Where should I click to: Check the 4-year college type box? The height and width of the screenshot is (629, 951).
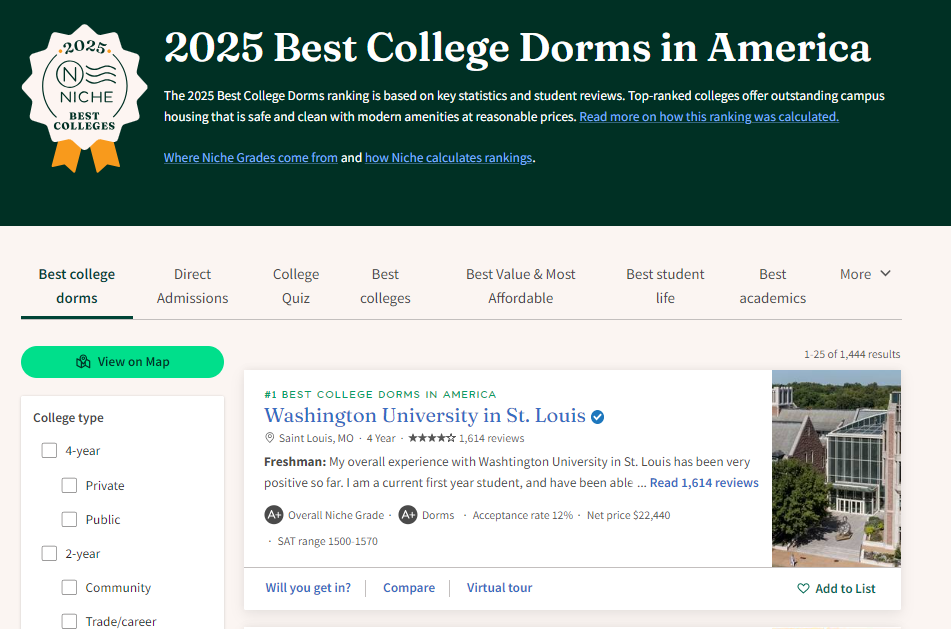click(x=49, y=451)
